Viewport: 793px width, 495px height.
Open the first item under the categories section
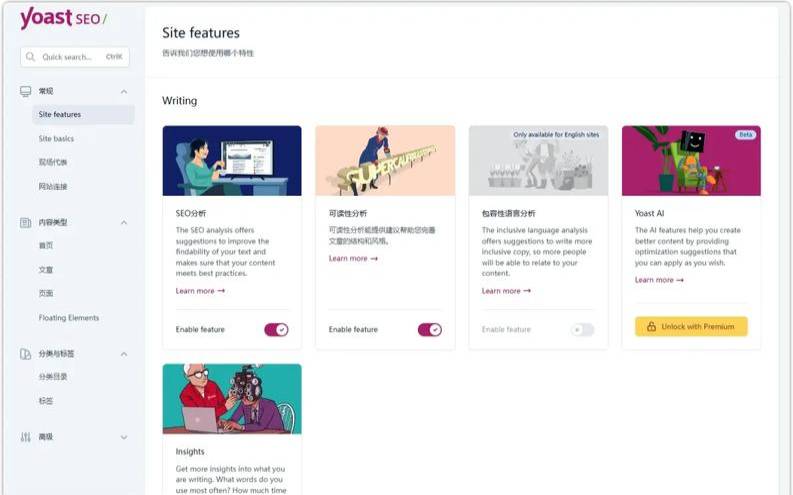pos(53,377)
